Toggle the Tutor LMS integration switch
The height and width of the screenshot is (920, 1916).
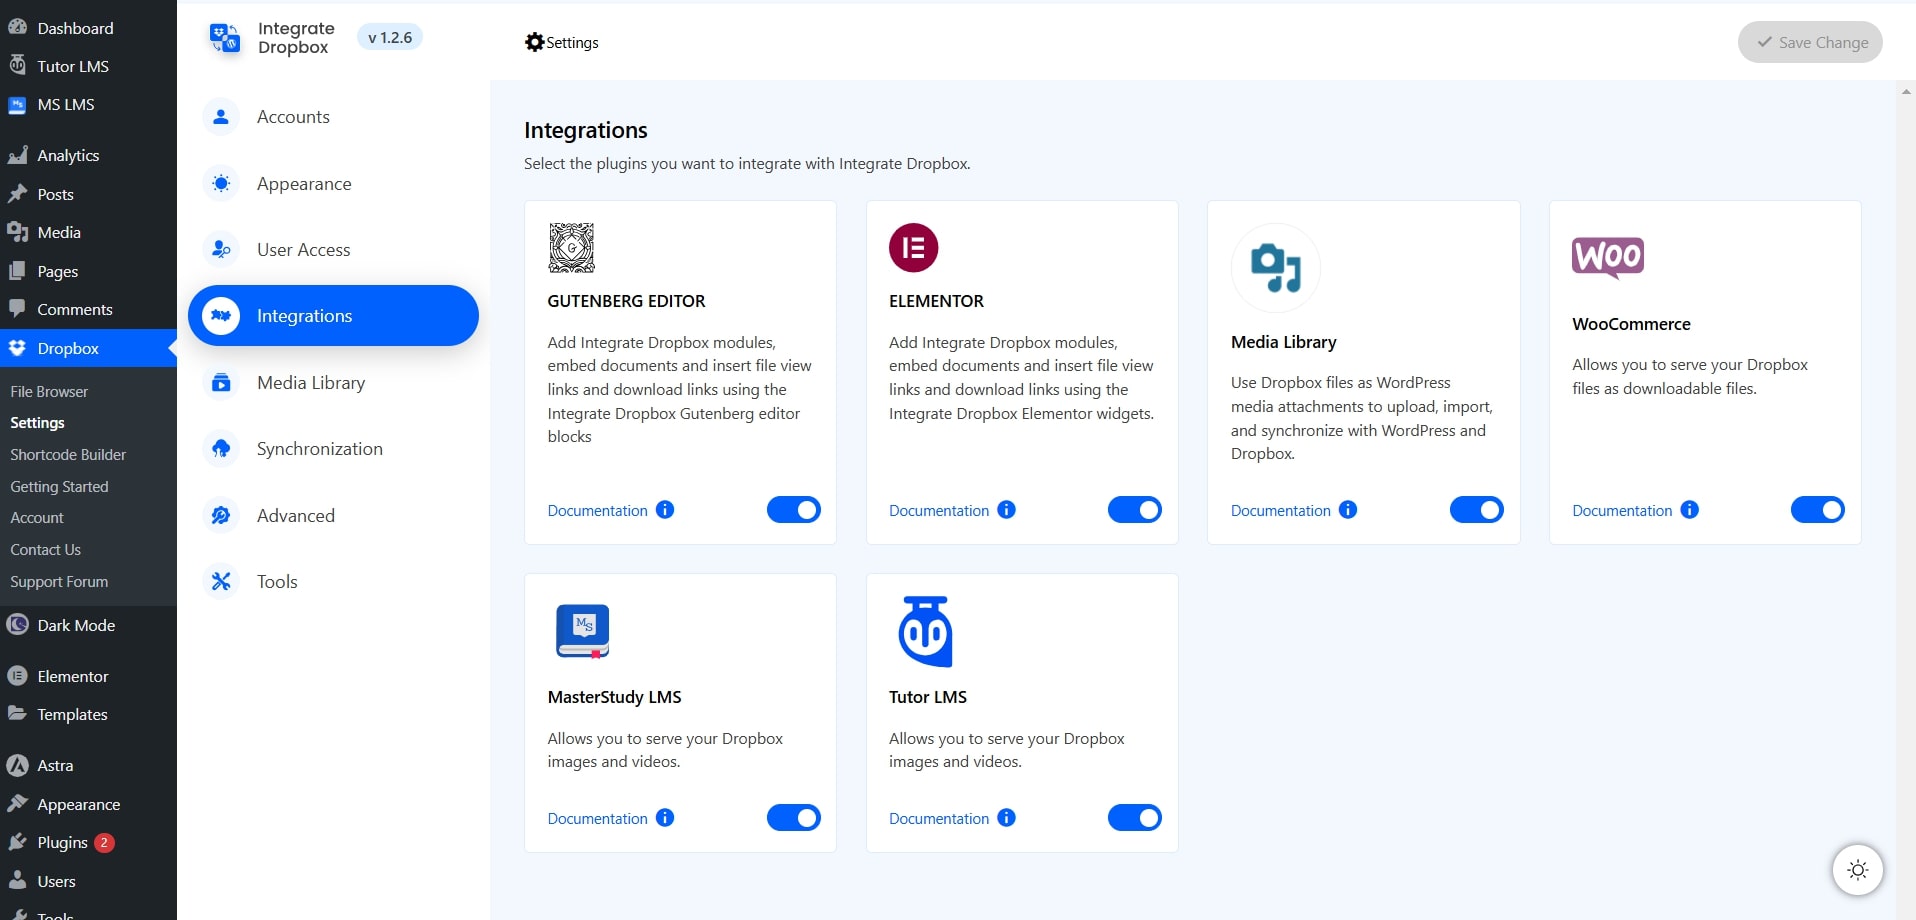pos(1135,818)
